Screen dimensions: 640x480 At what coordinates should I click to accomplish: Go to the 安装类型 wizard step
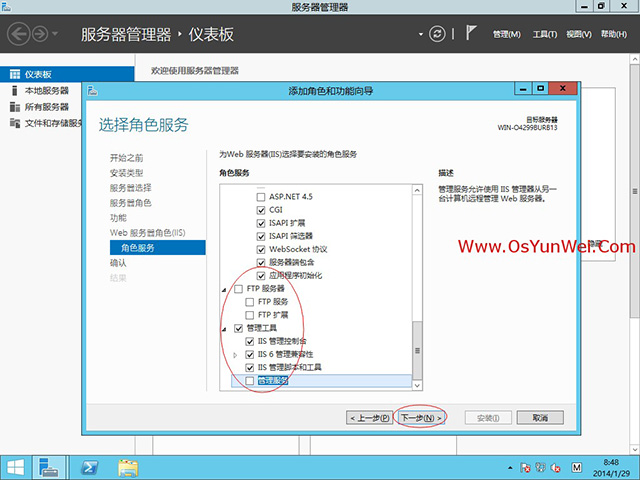127,173
